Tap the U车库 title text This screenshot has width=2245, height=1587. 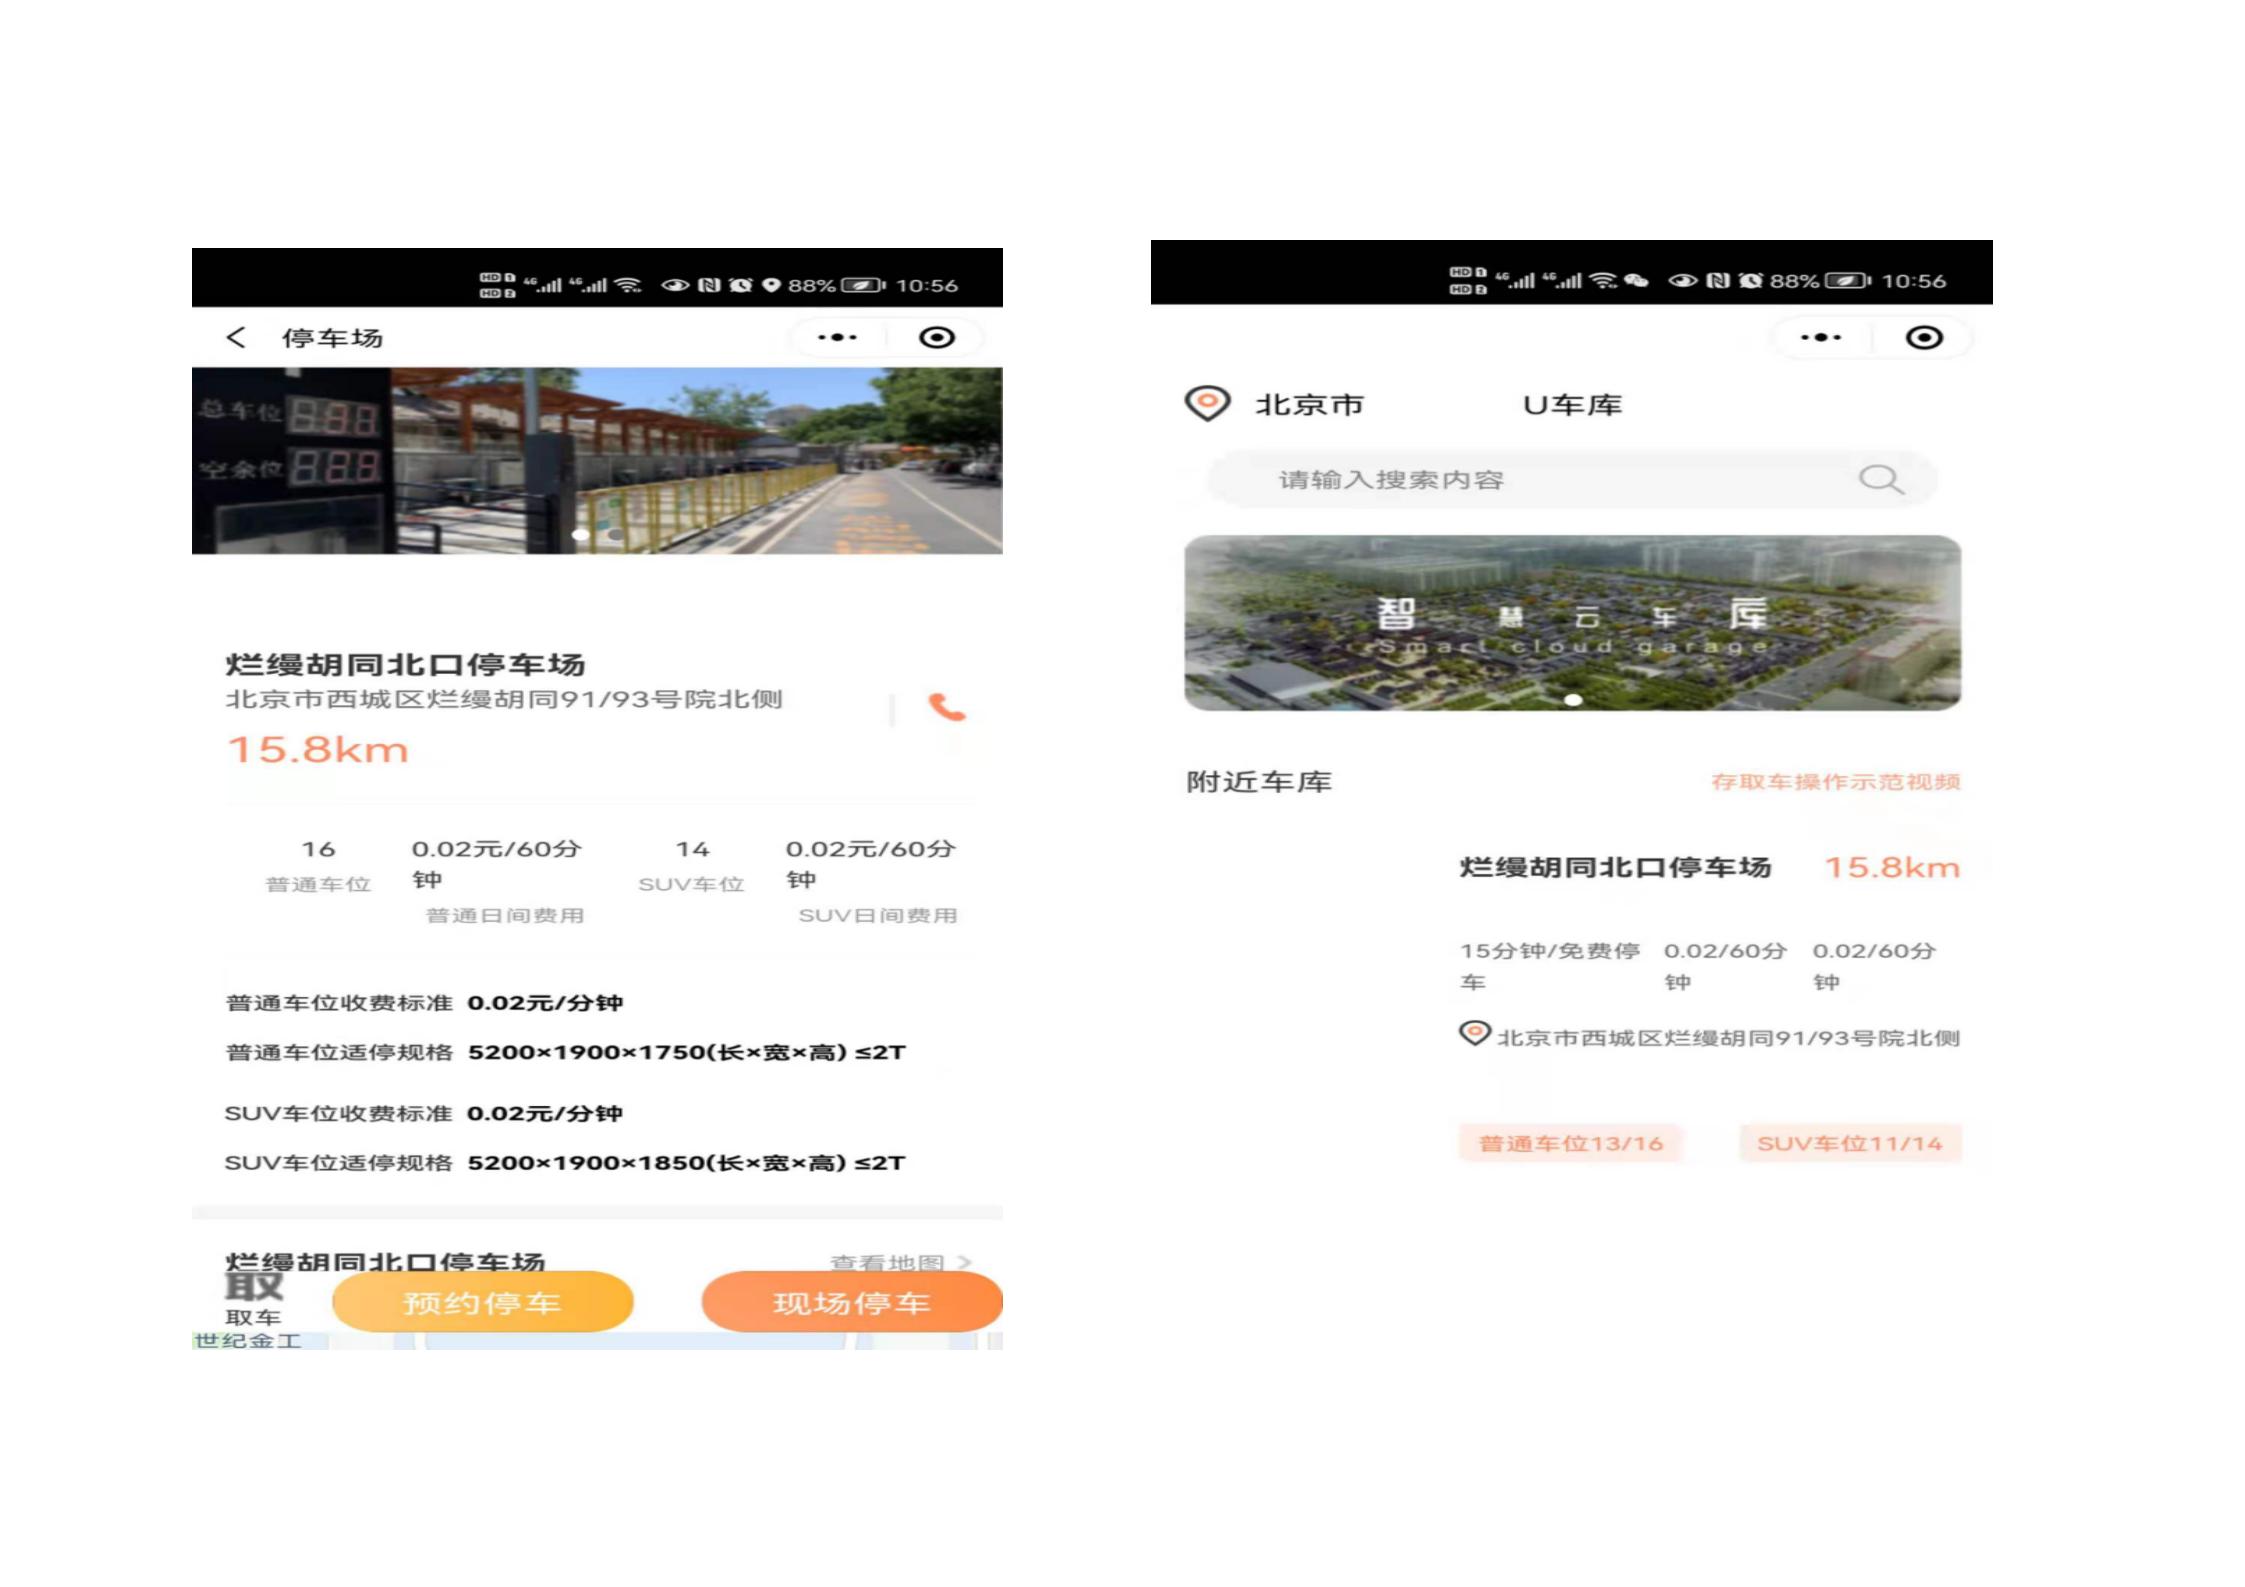tap(1573, 405)
